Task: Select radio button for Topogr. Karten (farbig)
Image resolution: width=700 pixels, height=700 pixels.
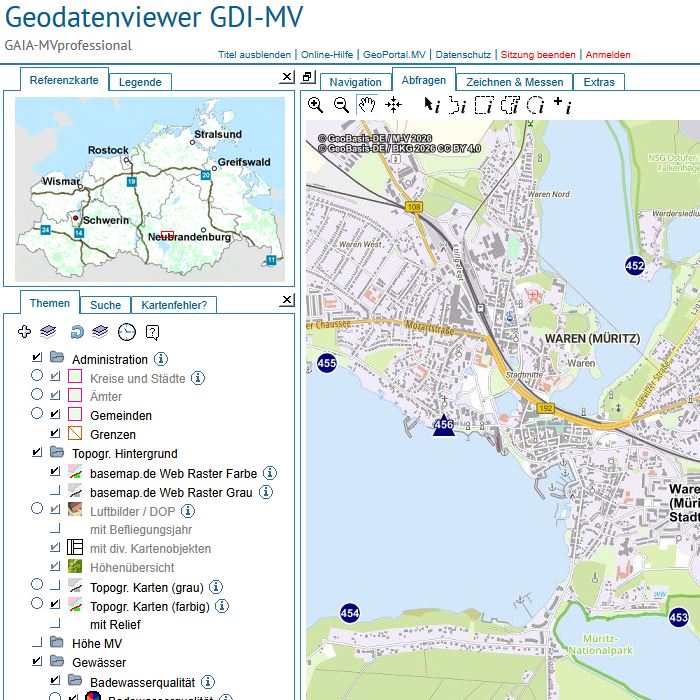Action: (x=37, y=603)
